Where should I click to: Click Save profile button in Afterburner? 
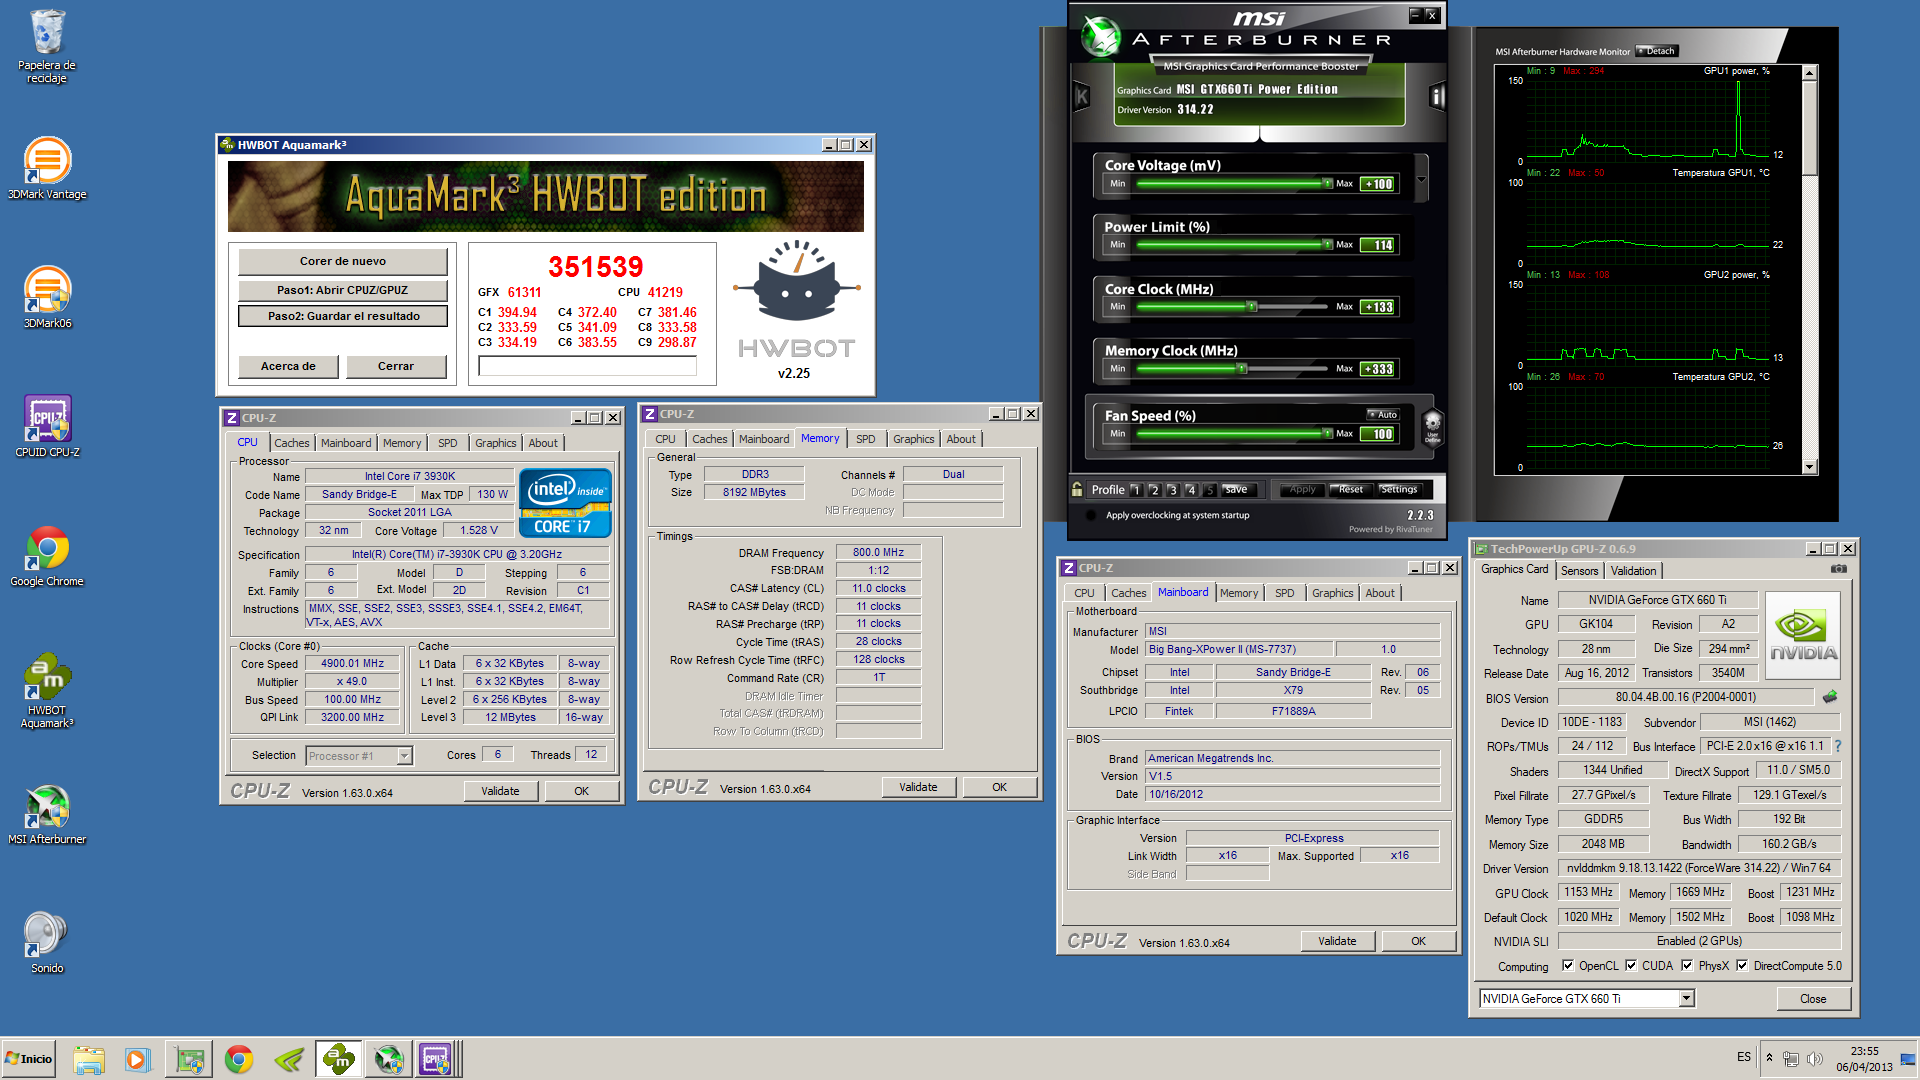[1237, 490]
